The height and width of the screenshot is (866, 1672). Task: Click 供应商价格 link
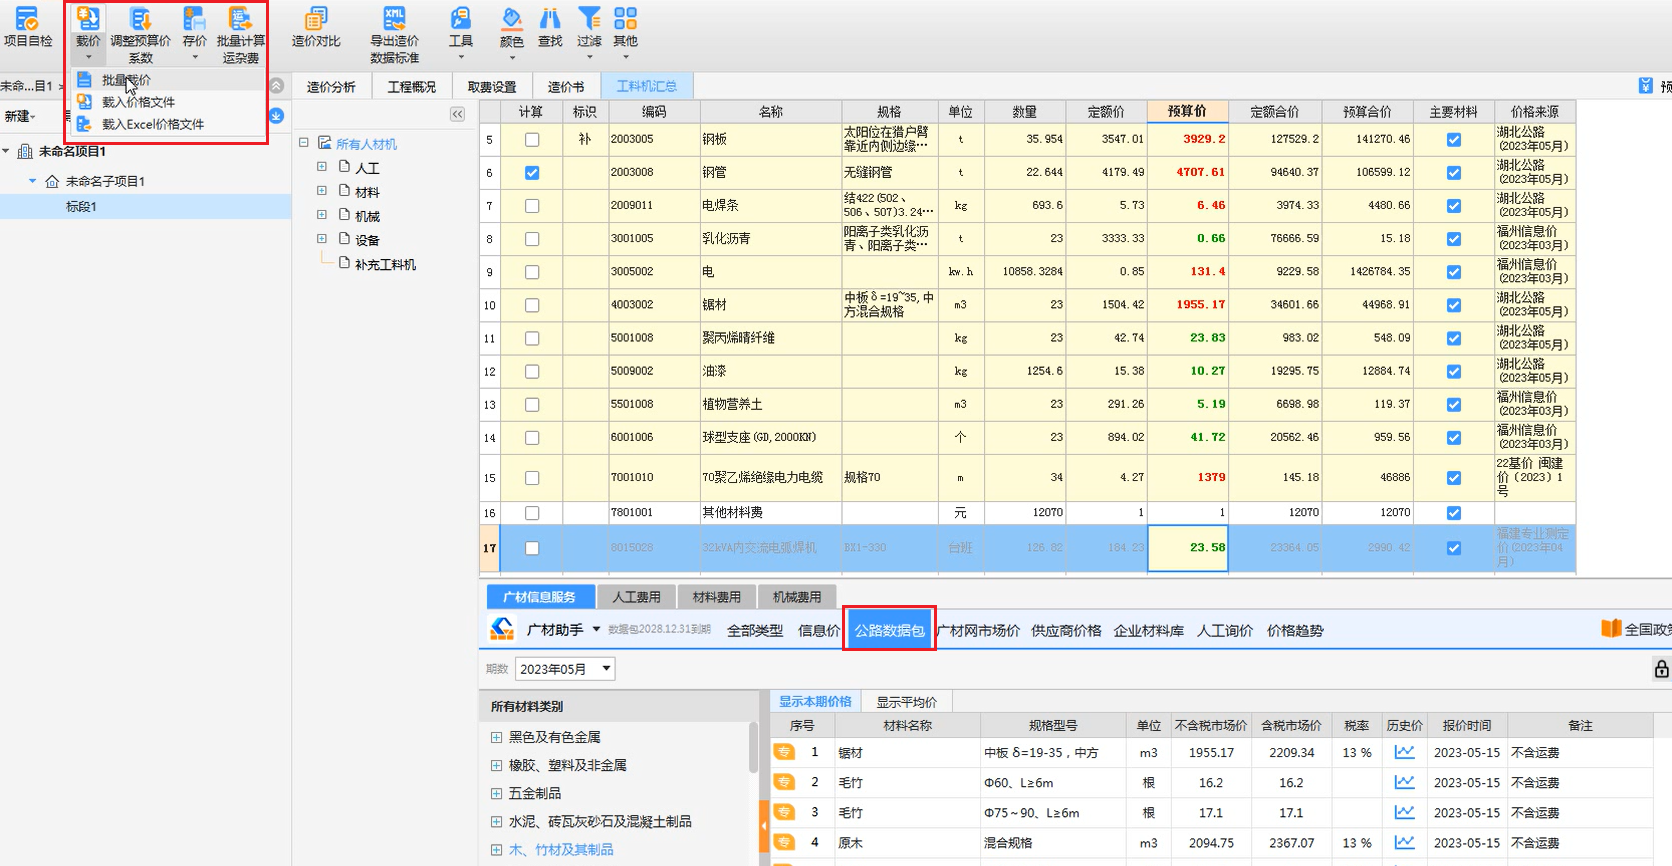[1066, 630]
